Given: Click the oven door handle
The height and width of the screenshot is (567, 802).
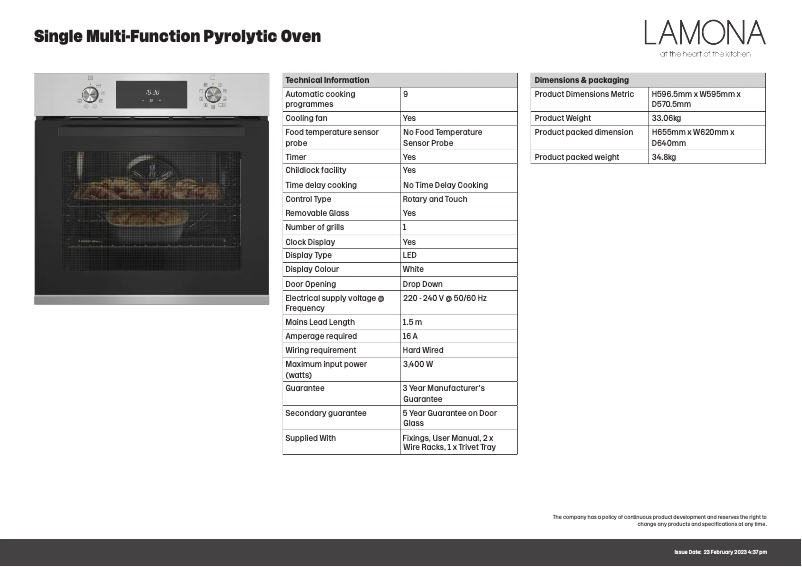Looking at the screenshot, I should (151, 131).
